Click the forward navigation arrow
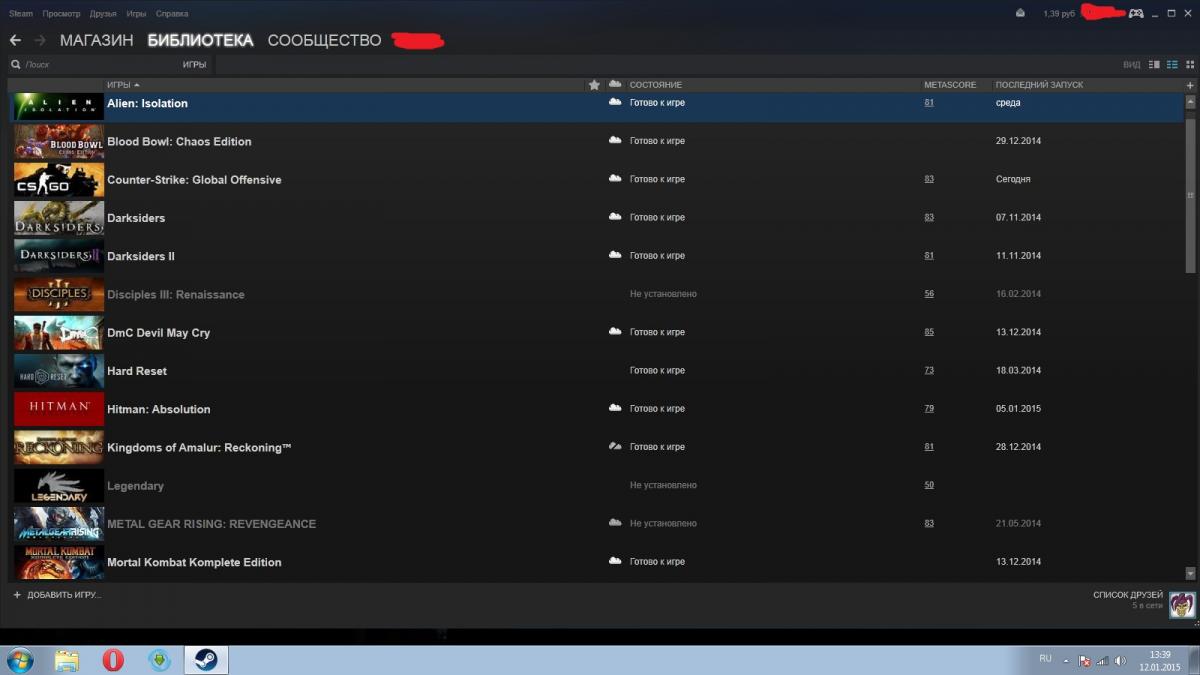This screenshot has width=1200, height=675. (40, 40)
